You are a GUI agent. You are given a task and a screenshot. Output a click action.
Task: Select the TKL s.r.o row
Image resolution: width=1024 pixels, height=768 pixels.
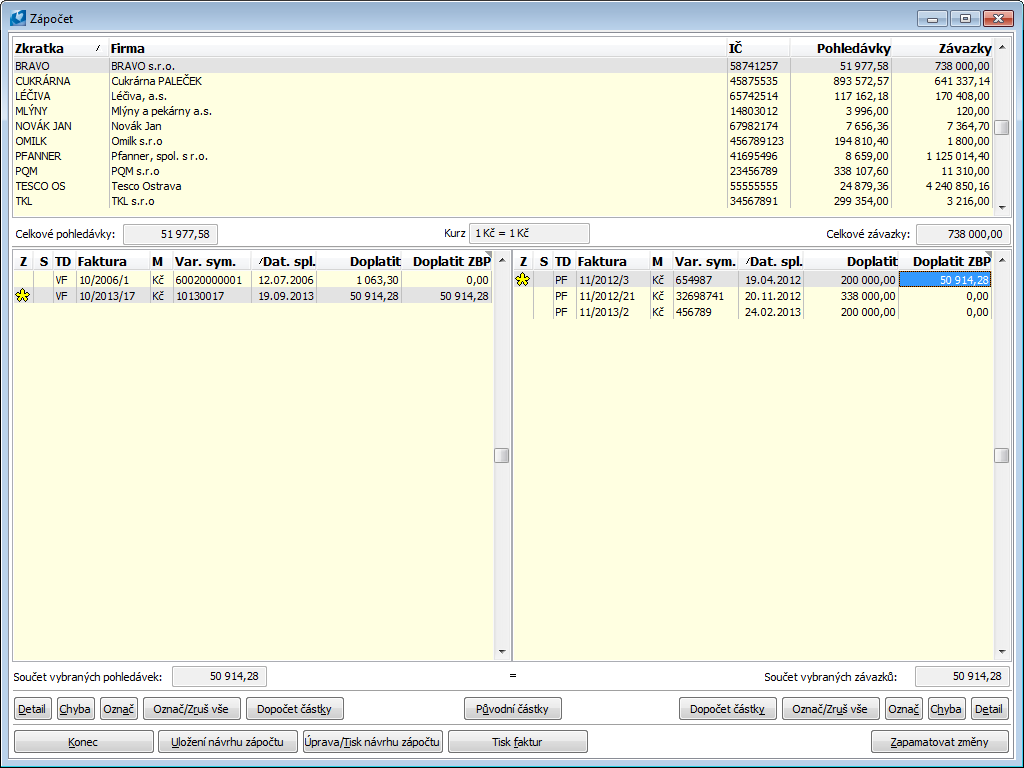(503, 201)
